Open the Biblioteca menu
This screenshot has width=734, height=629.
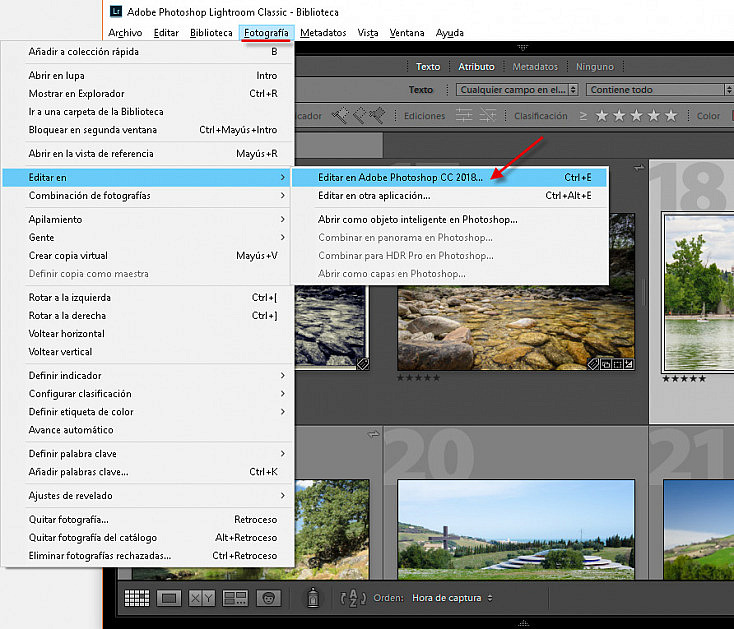[x=211, y=33]
